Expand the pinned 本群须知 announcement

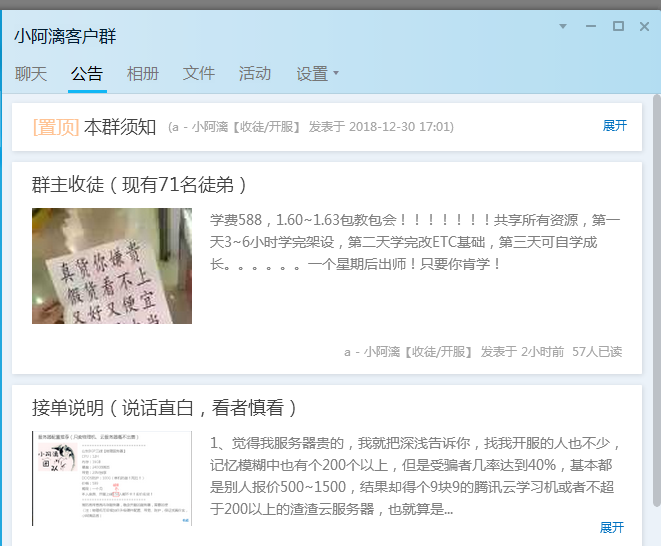coord(614,126)
